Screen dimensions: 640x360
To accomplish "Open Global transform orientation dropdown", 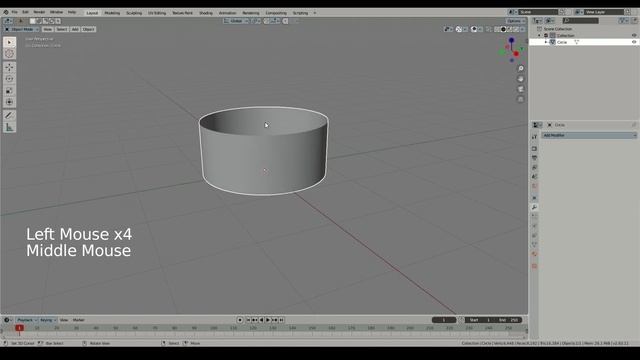I will coord(236,21).
